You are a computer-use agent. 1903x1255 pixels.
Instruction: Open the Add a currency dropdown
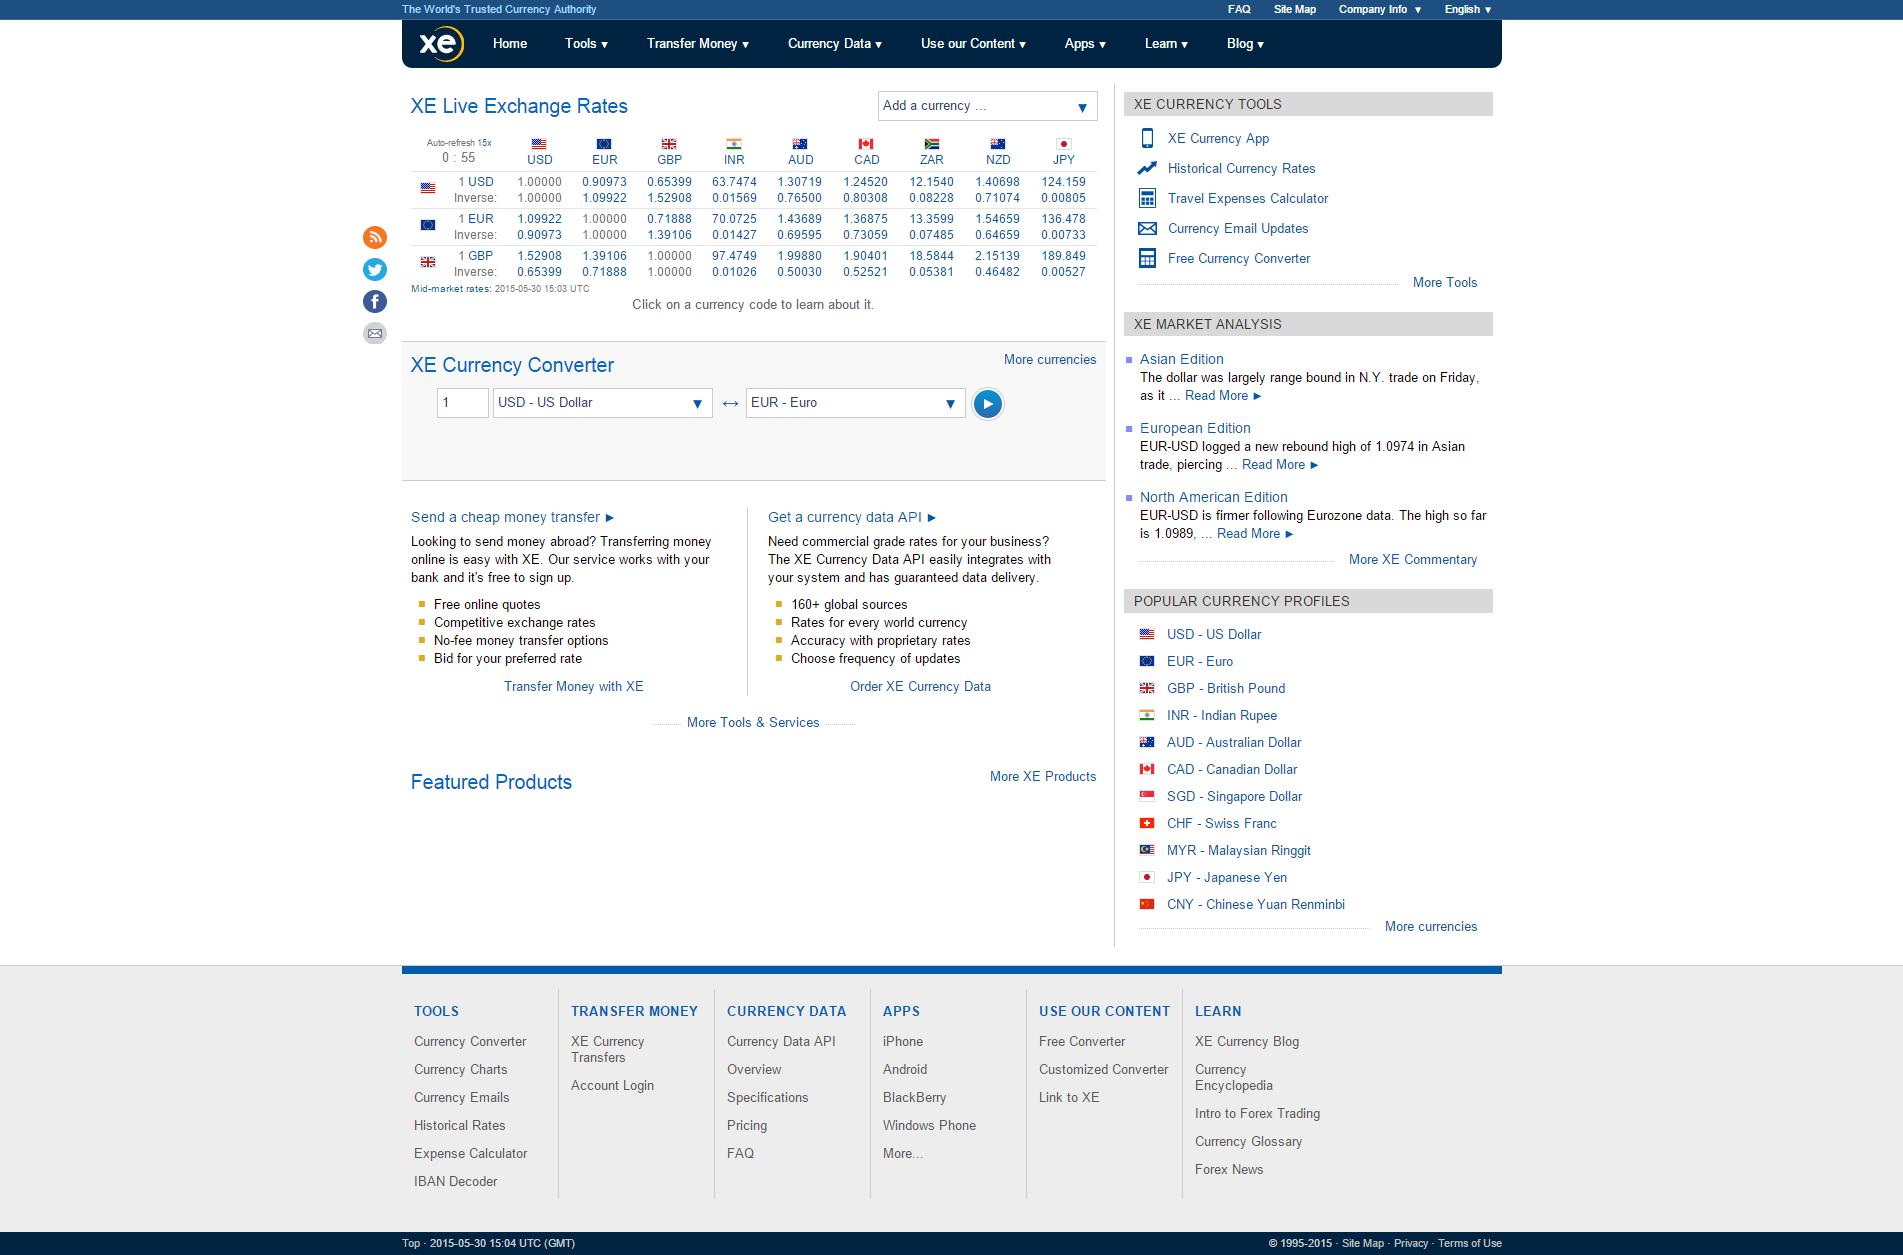click(x=987, y=106)
